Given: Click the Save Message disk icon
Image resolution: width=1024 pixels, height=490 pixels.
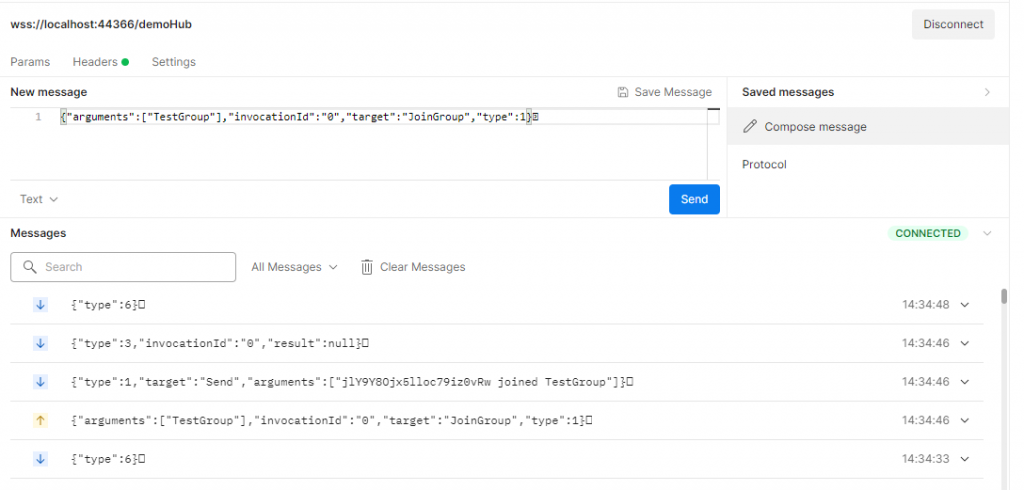Looking at the screenshot, I should tap(623, 92).
